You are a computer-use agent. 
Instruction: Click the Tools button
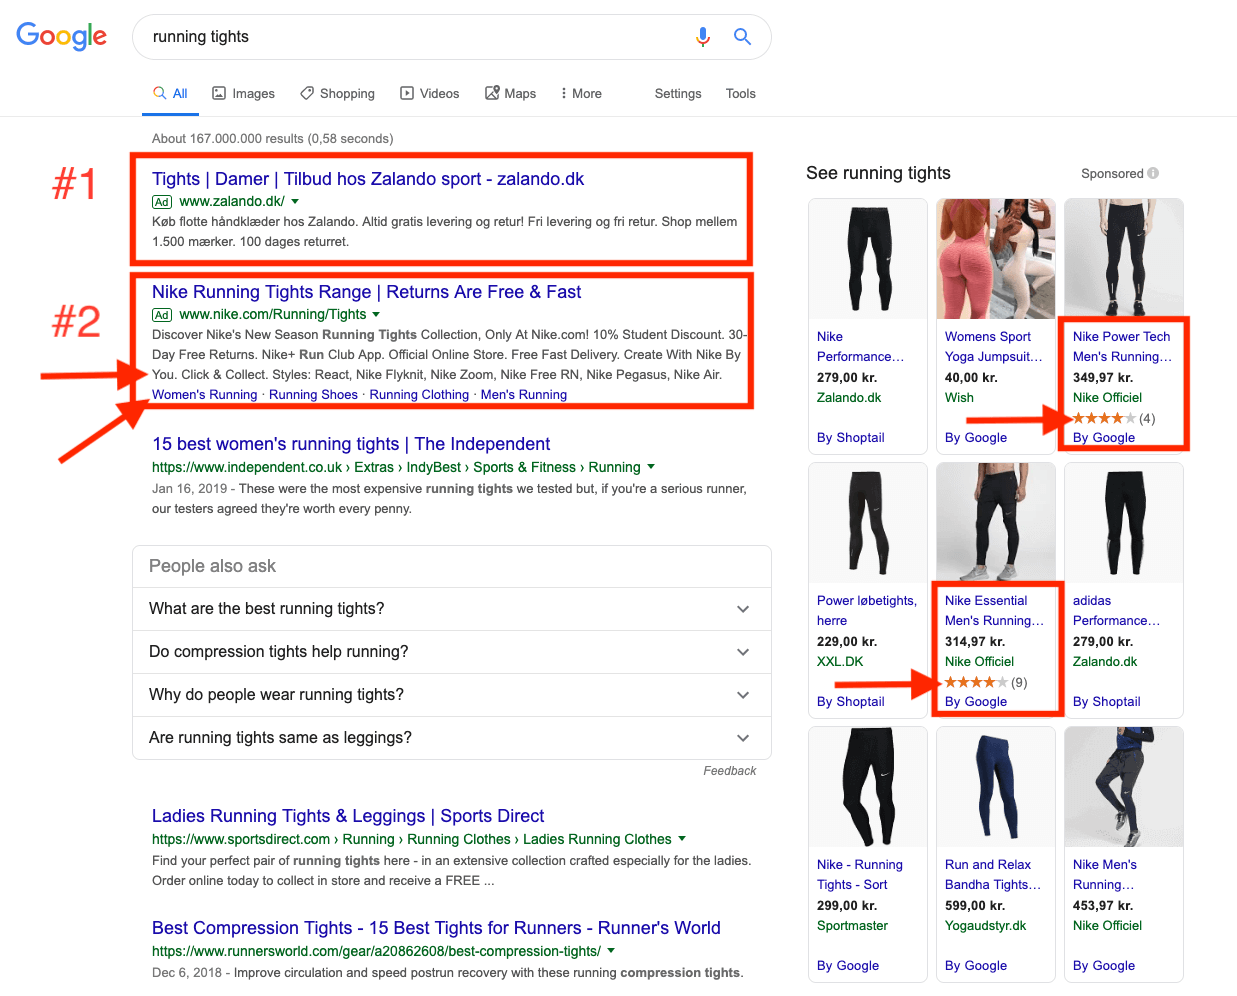[740, 93]
